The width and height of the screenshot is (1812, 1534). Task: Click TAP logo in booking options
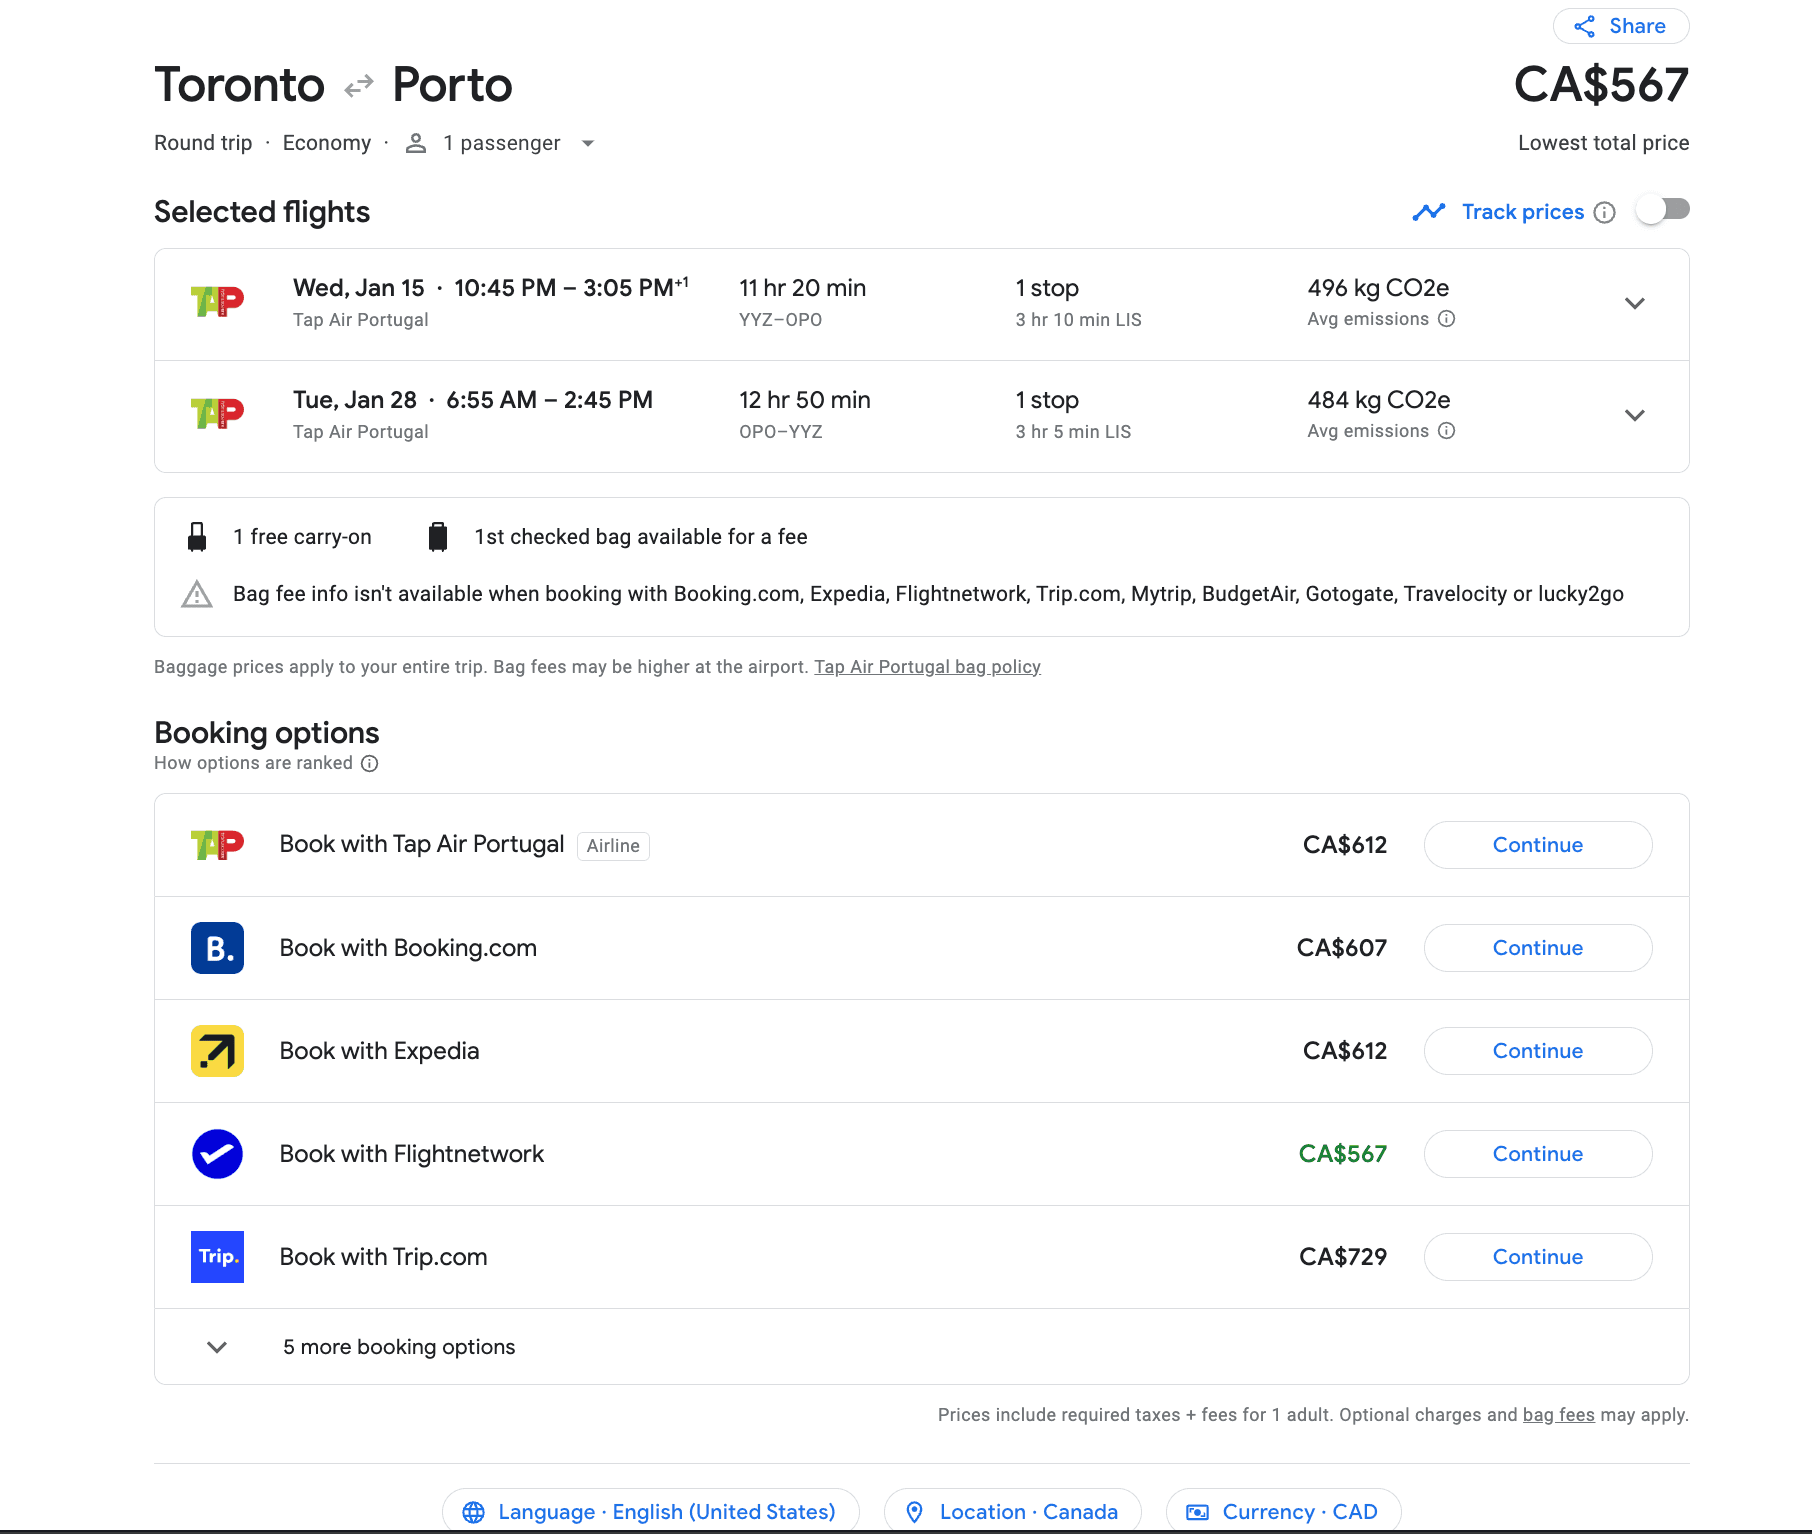point(217,845)
